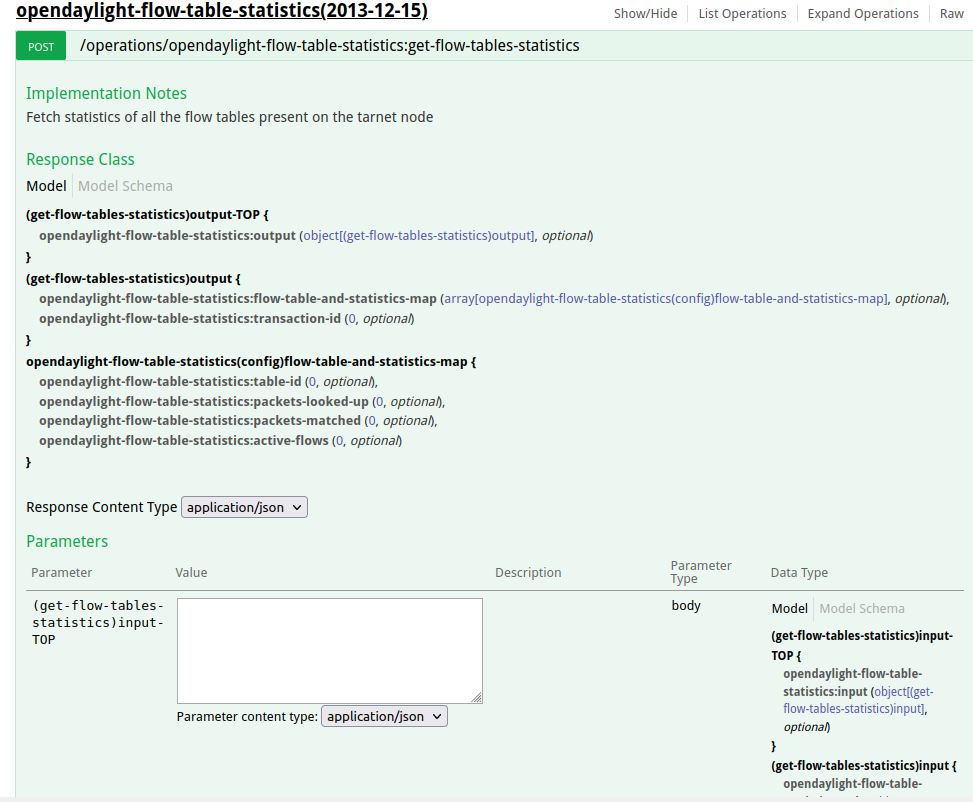The image size is (973, 802).
Task: Click '(get-flow-tables-statistics)output-TOP {' model title
Action: pos(147,215)
